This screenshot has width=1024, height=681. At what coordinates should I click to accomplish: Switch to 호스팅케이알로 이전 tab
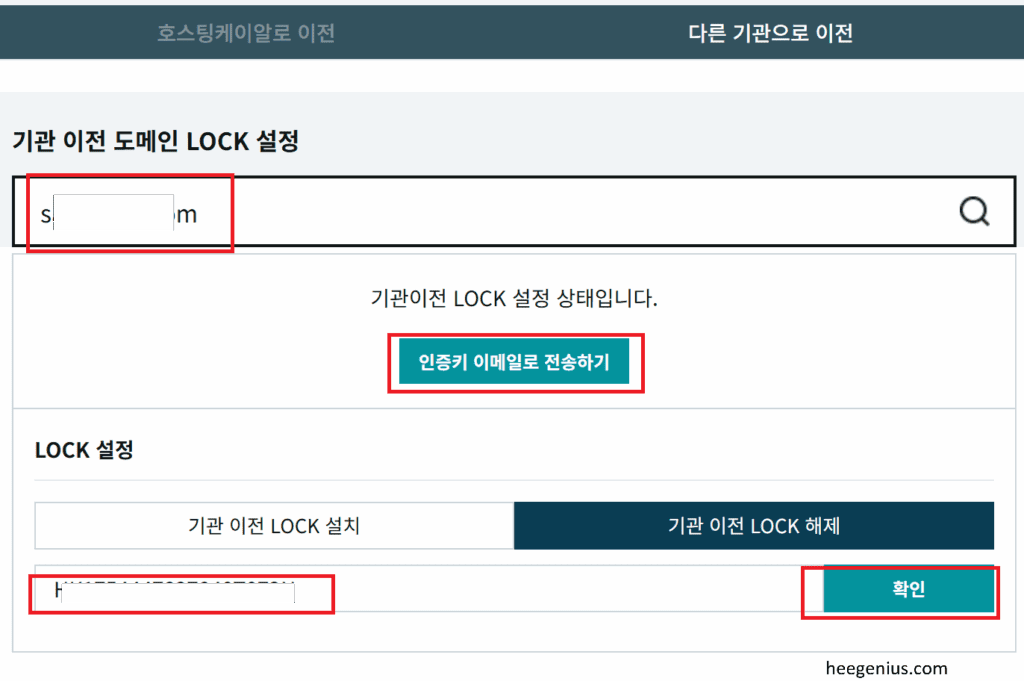tap(246, 33)
